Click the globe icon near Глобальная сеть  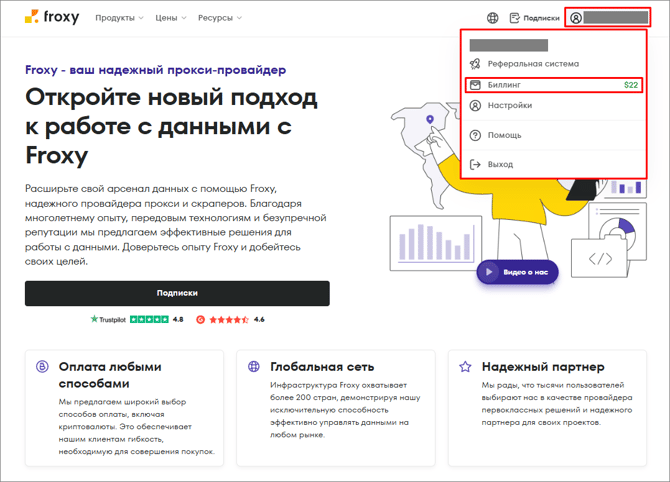254,367
